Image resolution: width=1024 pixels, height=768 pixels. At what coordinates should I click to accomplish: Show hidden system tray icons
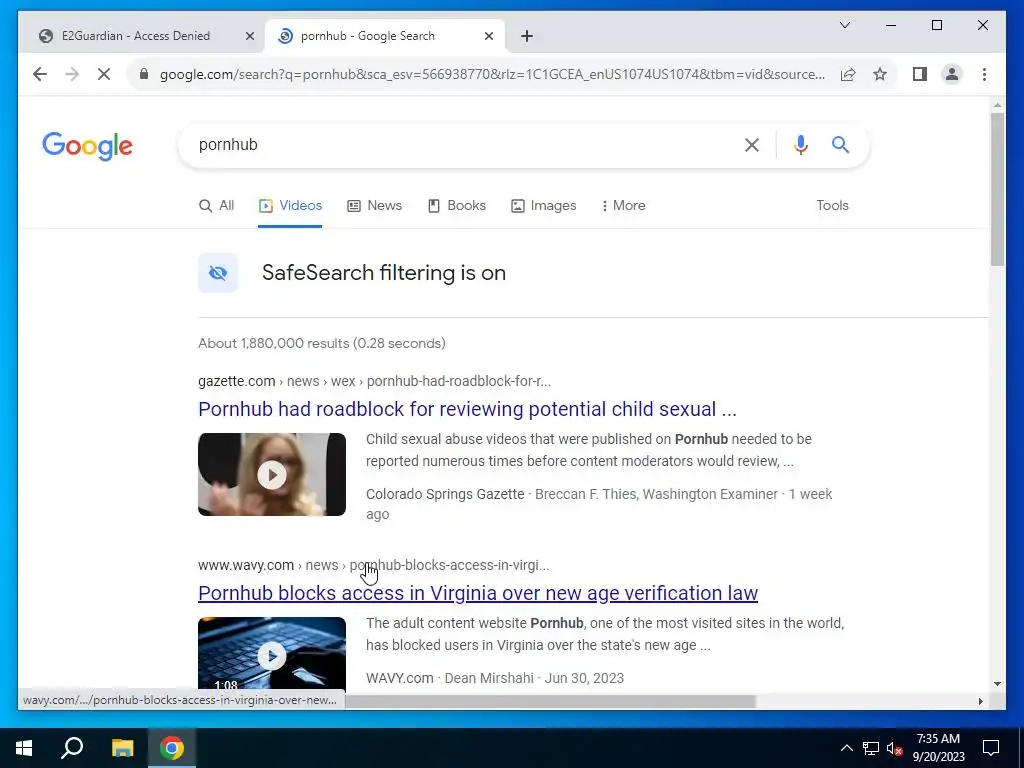846,748
